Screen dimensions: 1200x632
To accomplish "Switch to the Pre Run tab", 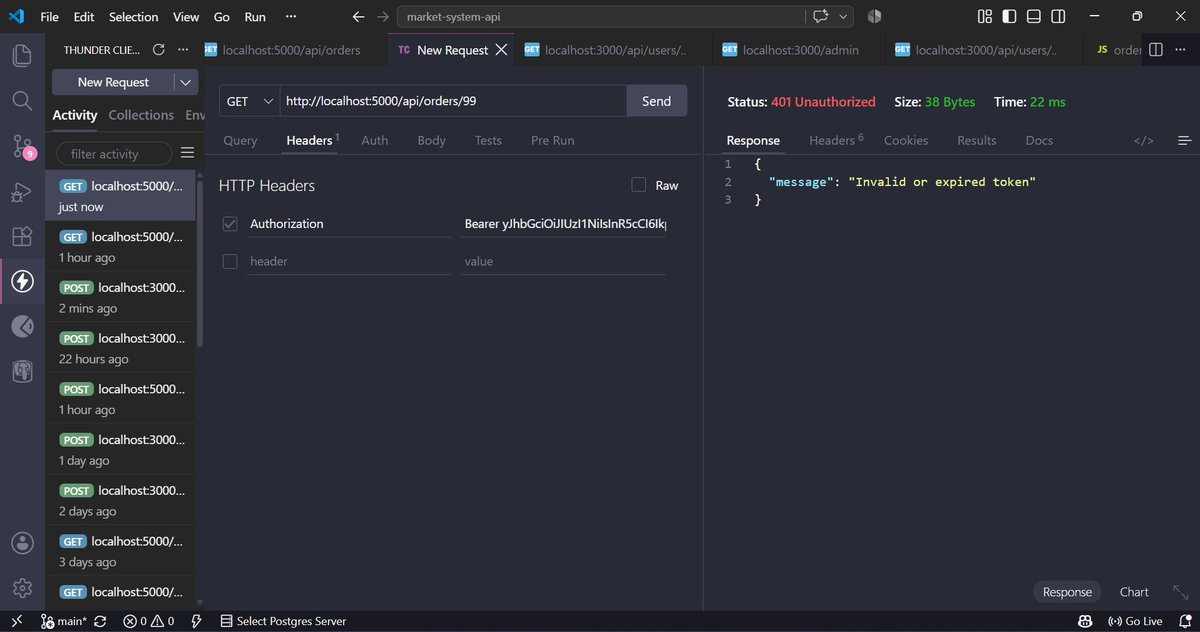I will (x=552, y=140).
